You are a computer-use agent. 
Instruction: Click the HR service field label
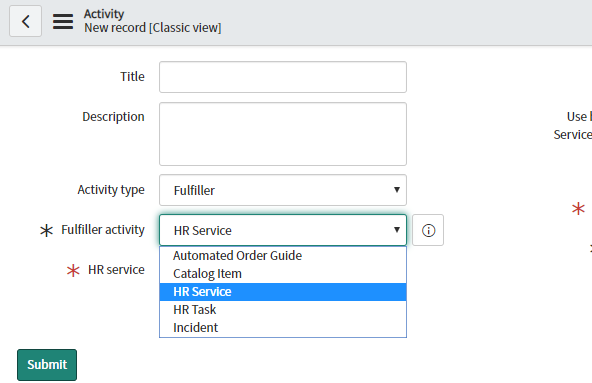(116, 270)
